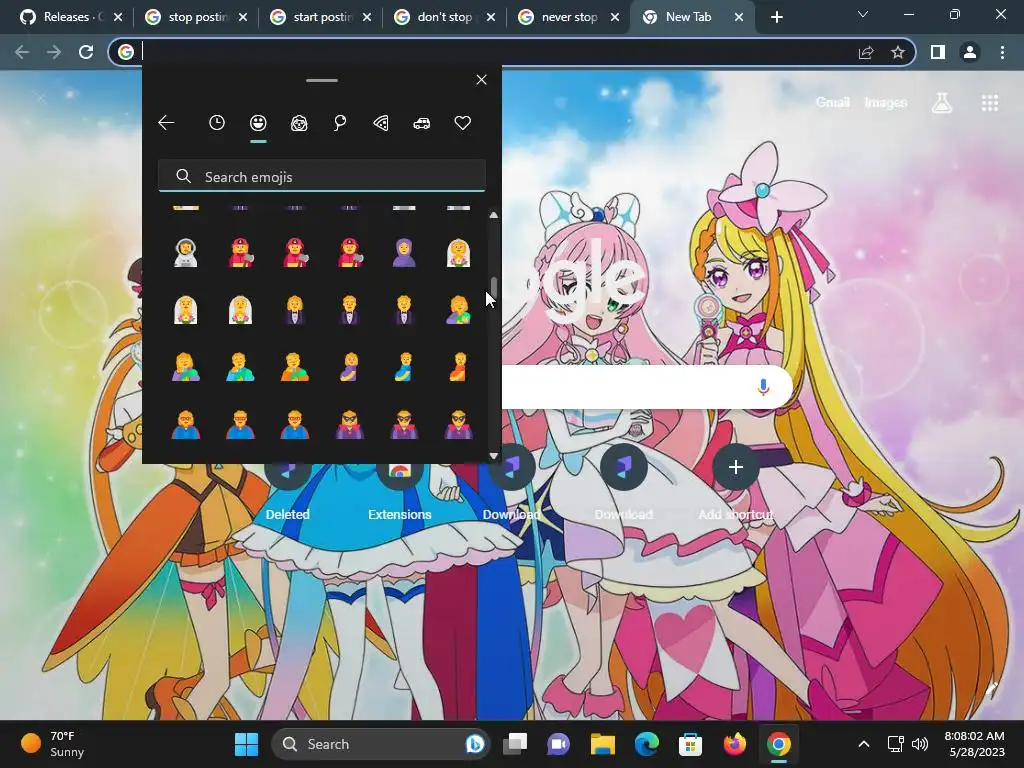The image size is (1024, 768).
Task: Open the Google apps grid
Action: (x=990, y=103)
